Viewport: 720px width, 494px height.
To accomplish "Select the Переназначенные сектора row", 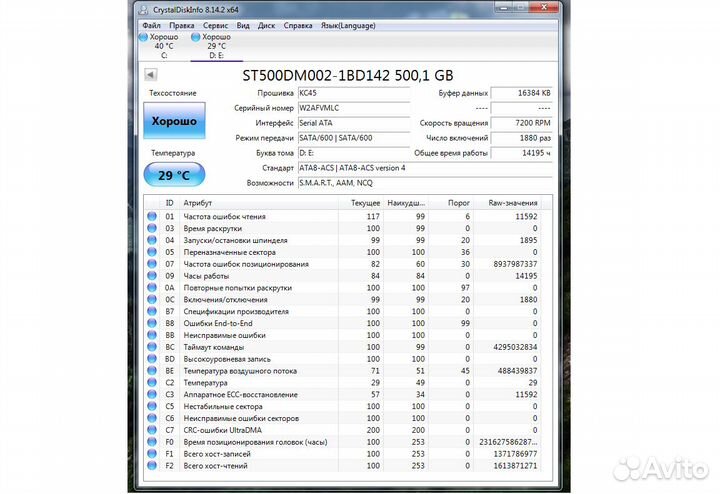I will [342, 252].
